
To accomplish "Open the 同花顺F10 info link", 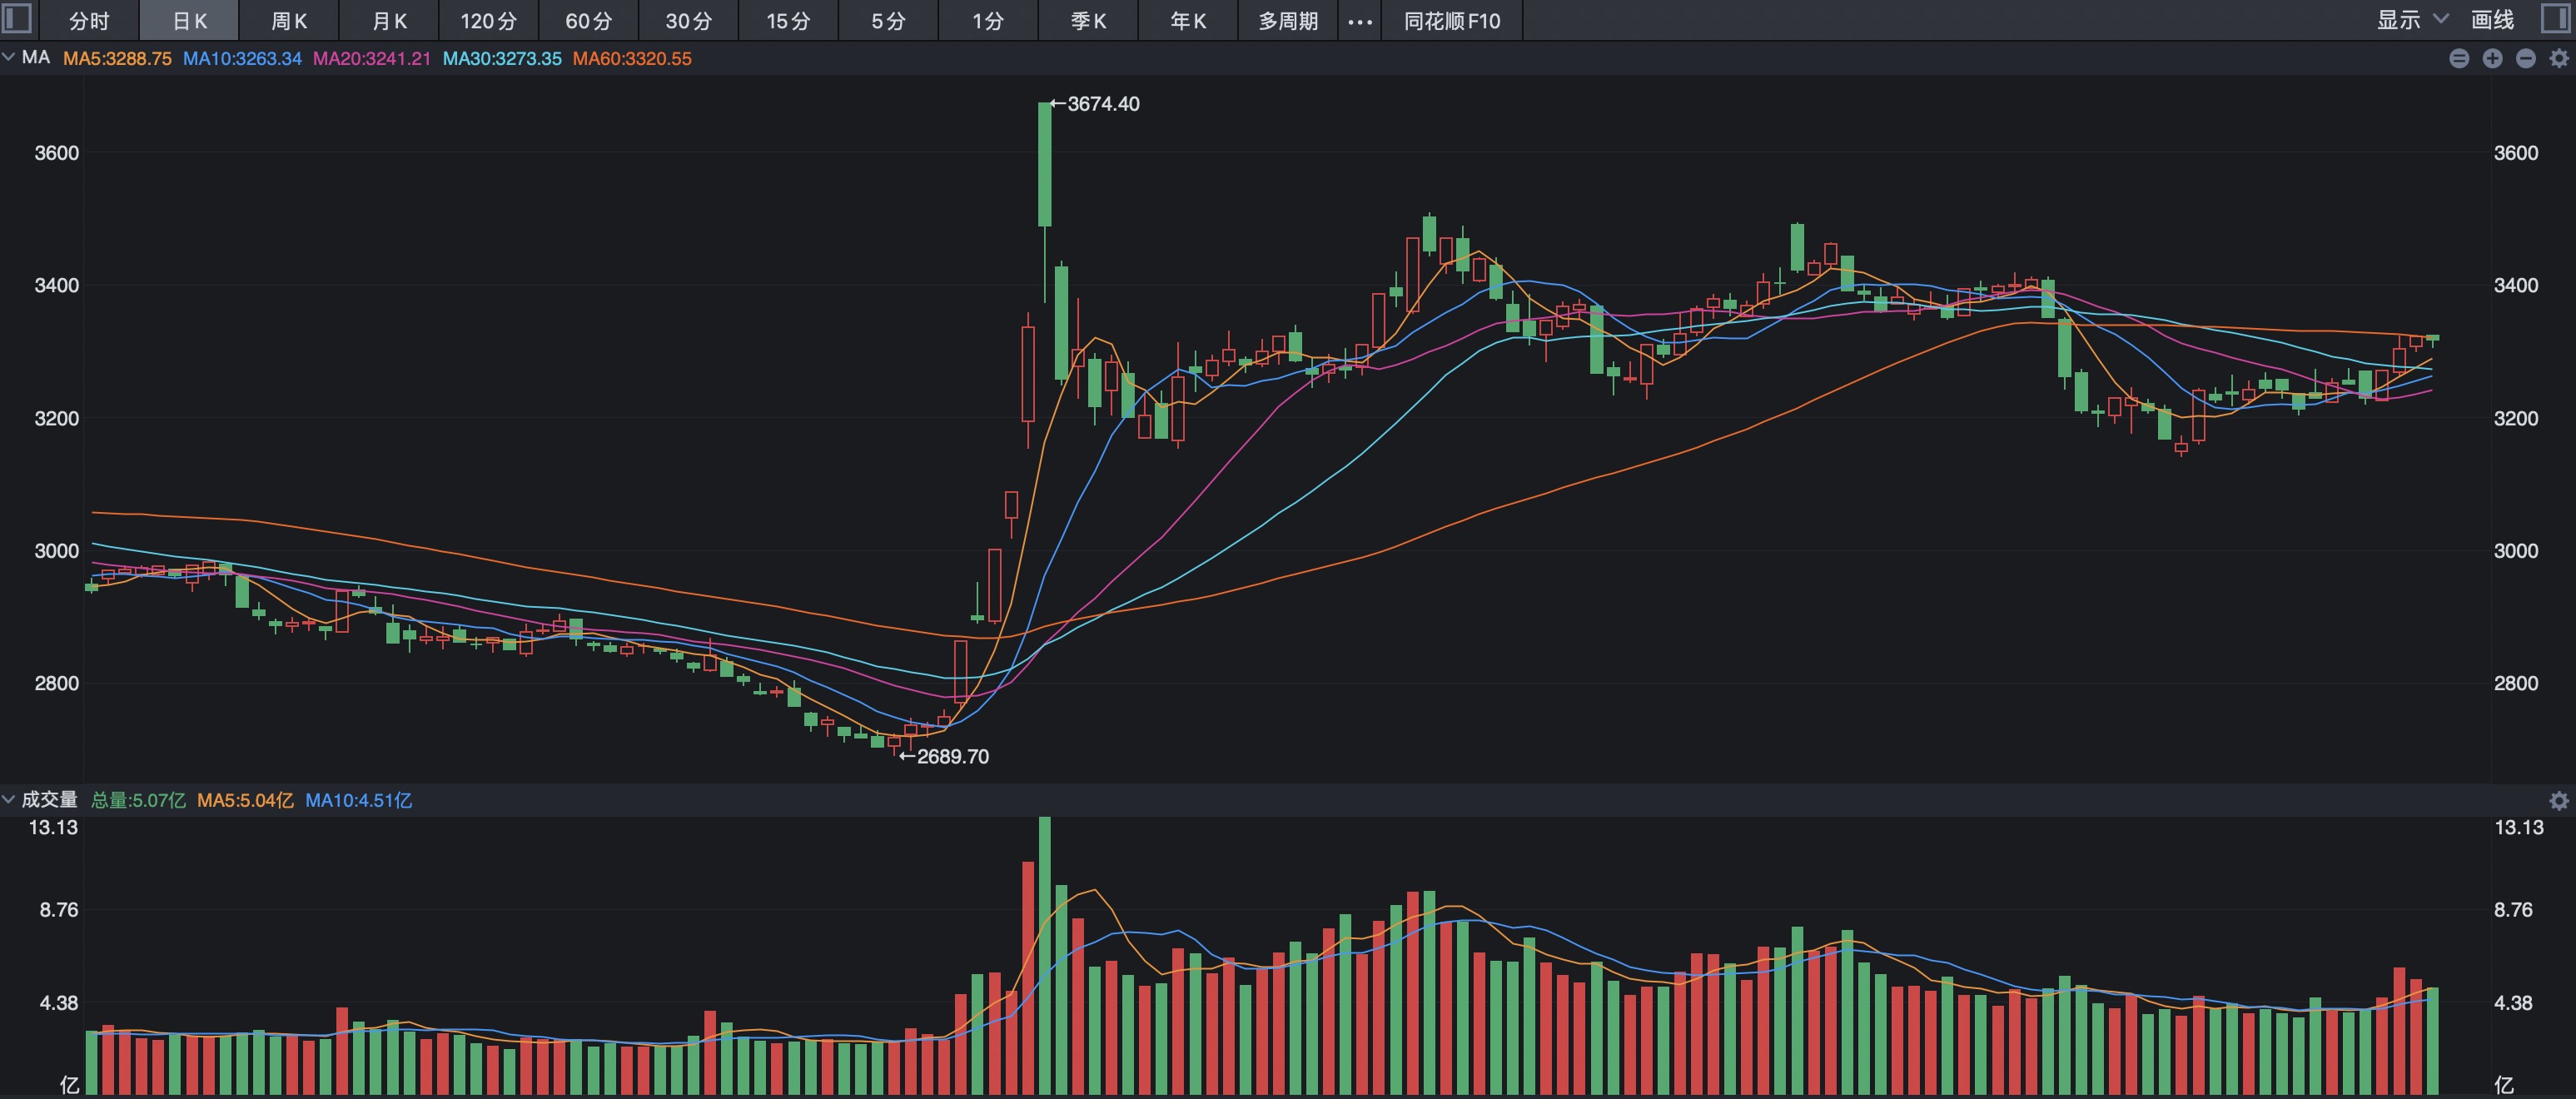I will 1451,21.
